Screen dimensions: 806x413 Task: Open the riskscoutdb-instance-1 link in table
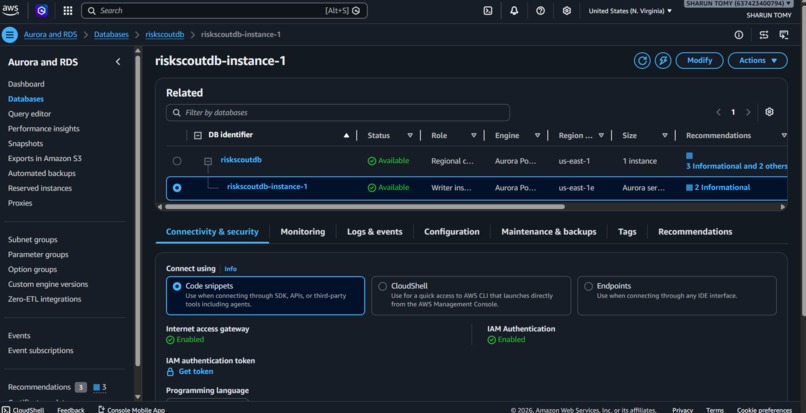(x=267, y=187)
